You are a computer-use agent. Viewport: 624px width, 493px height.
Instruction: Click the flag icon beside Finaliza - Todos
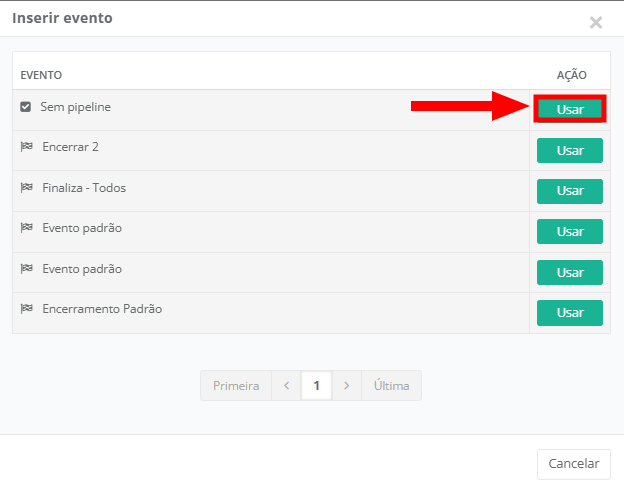point(27,188)
